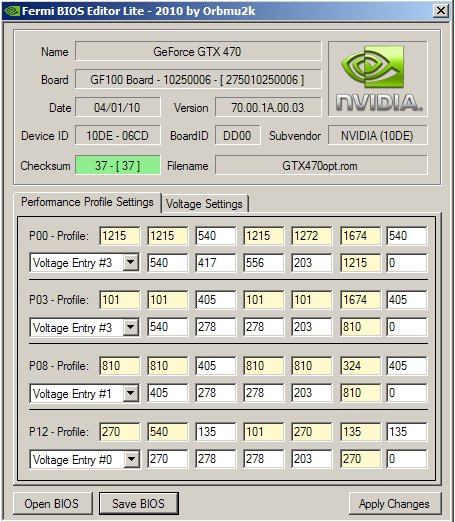Click the BoardID field DD00
Screen dimensions: 455x522
(x=238, y=135)
